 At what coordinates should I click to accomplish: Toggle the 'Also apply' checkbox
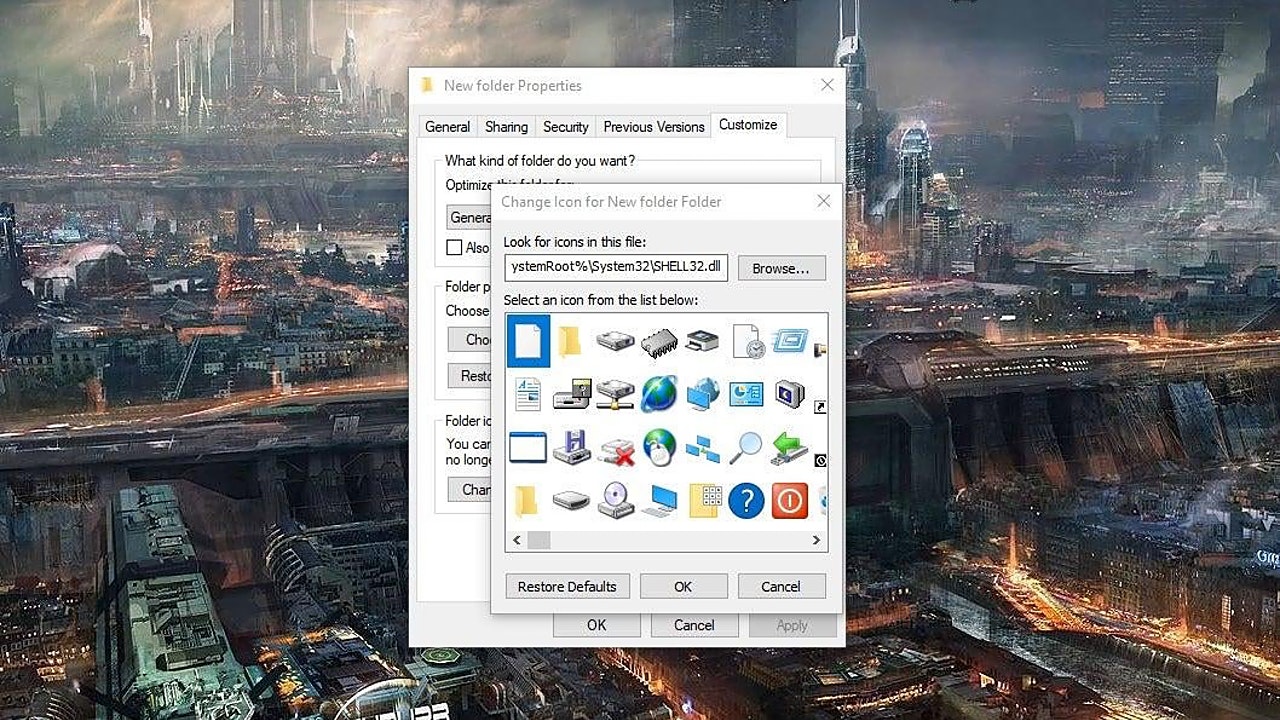[454, 247]
